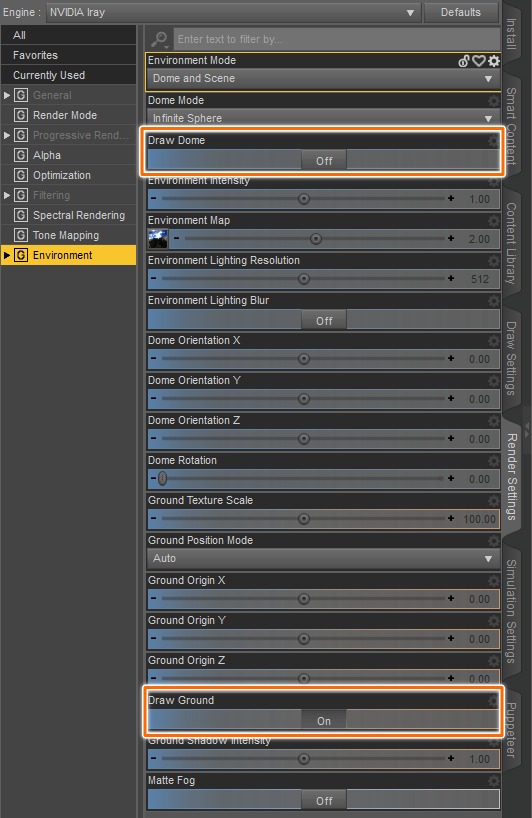The width and height of the screenshot is (532, 818).
Task: Expand the General category arrow
Action: pos(7,95)
